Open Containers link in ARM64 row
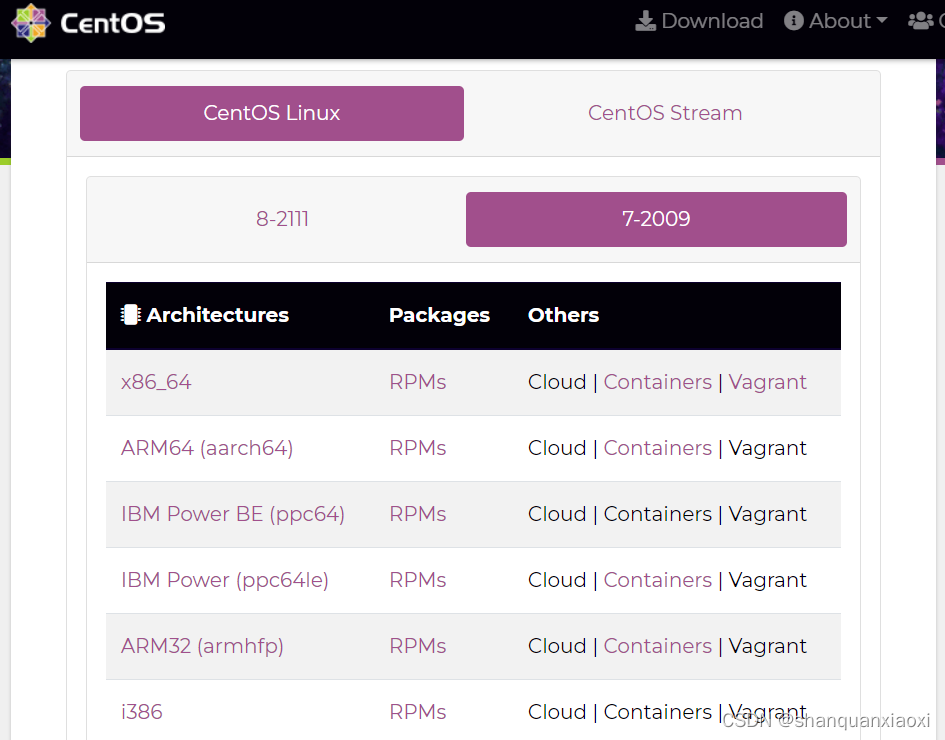The height and width of the screenshot is (740, 945). pos(658,448)
